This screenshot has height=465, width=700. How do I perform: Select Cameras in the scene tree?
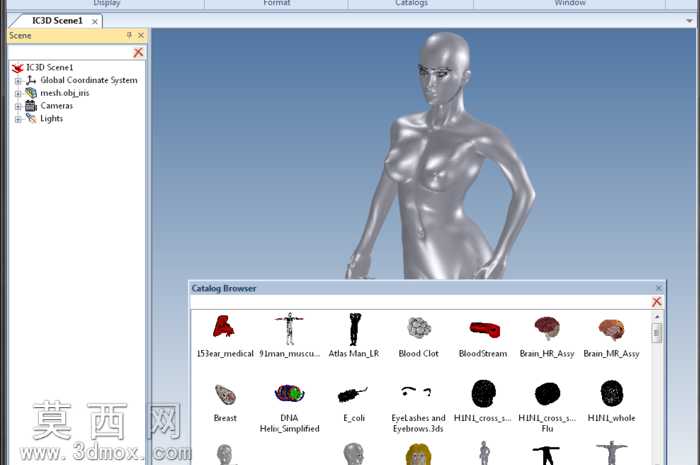[x=56, y=106]
